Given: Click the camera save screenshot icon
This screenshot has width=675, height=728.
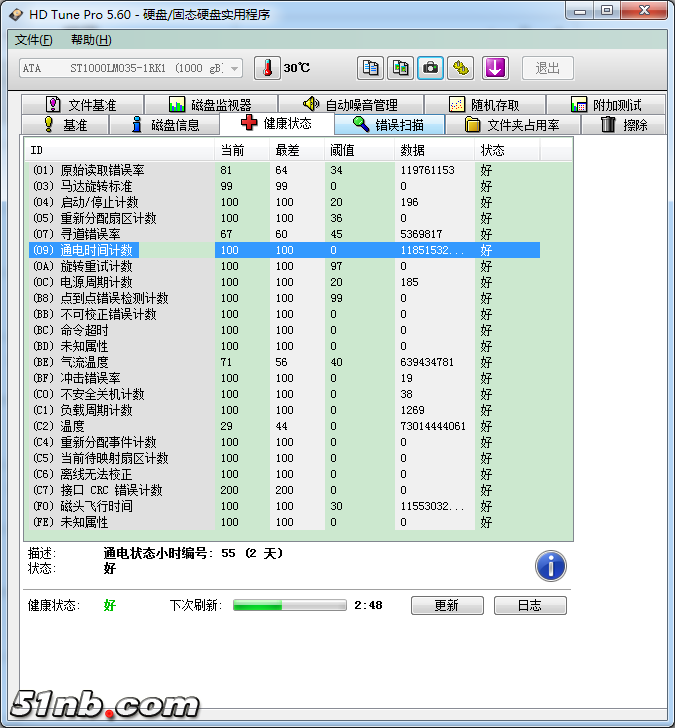Looking at the screenshot, I should (431, 68).
